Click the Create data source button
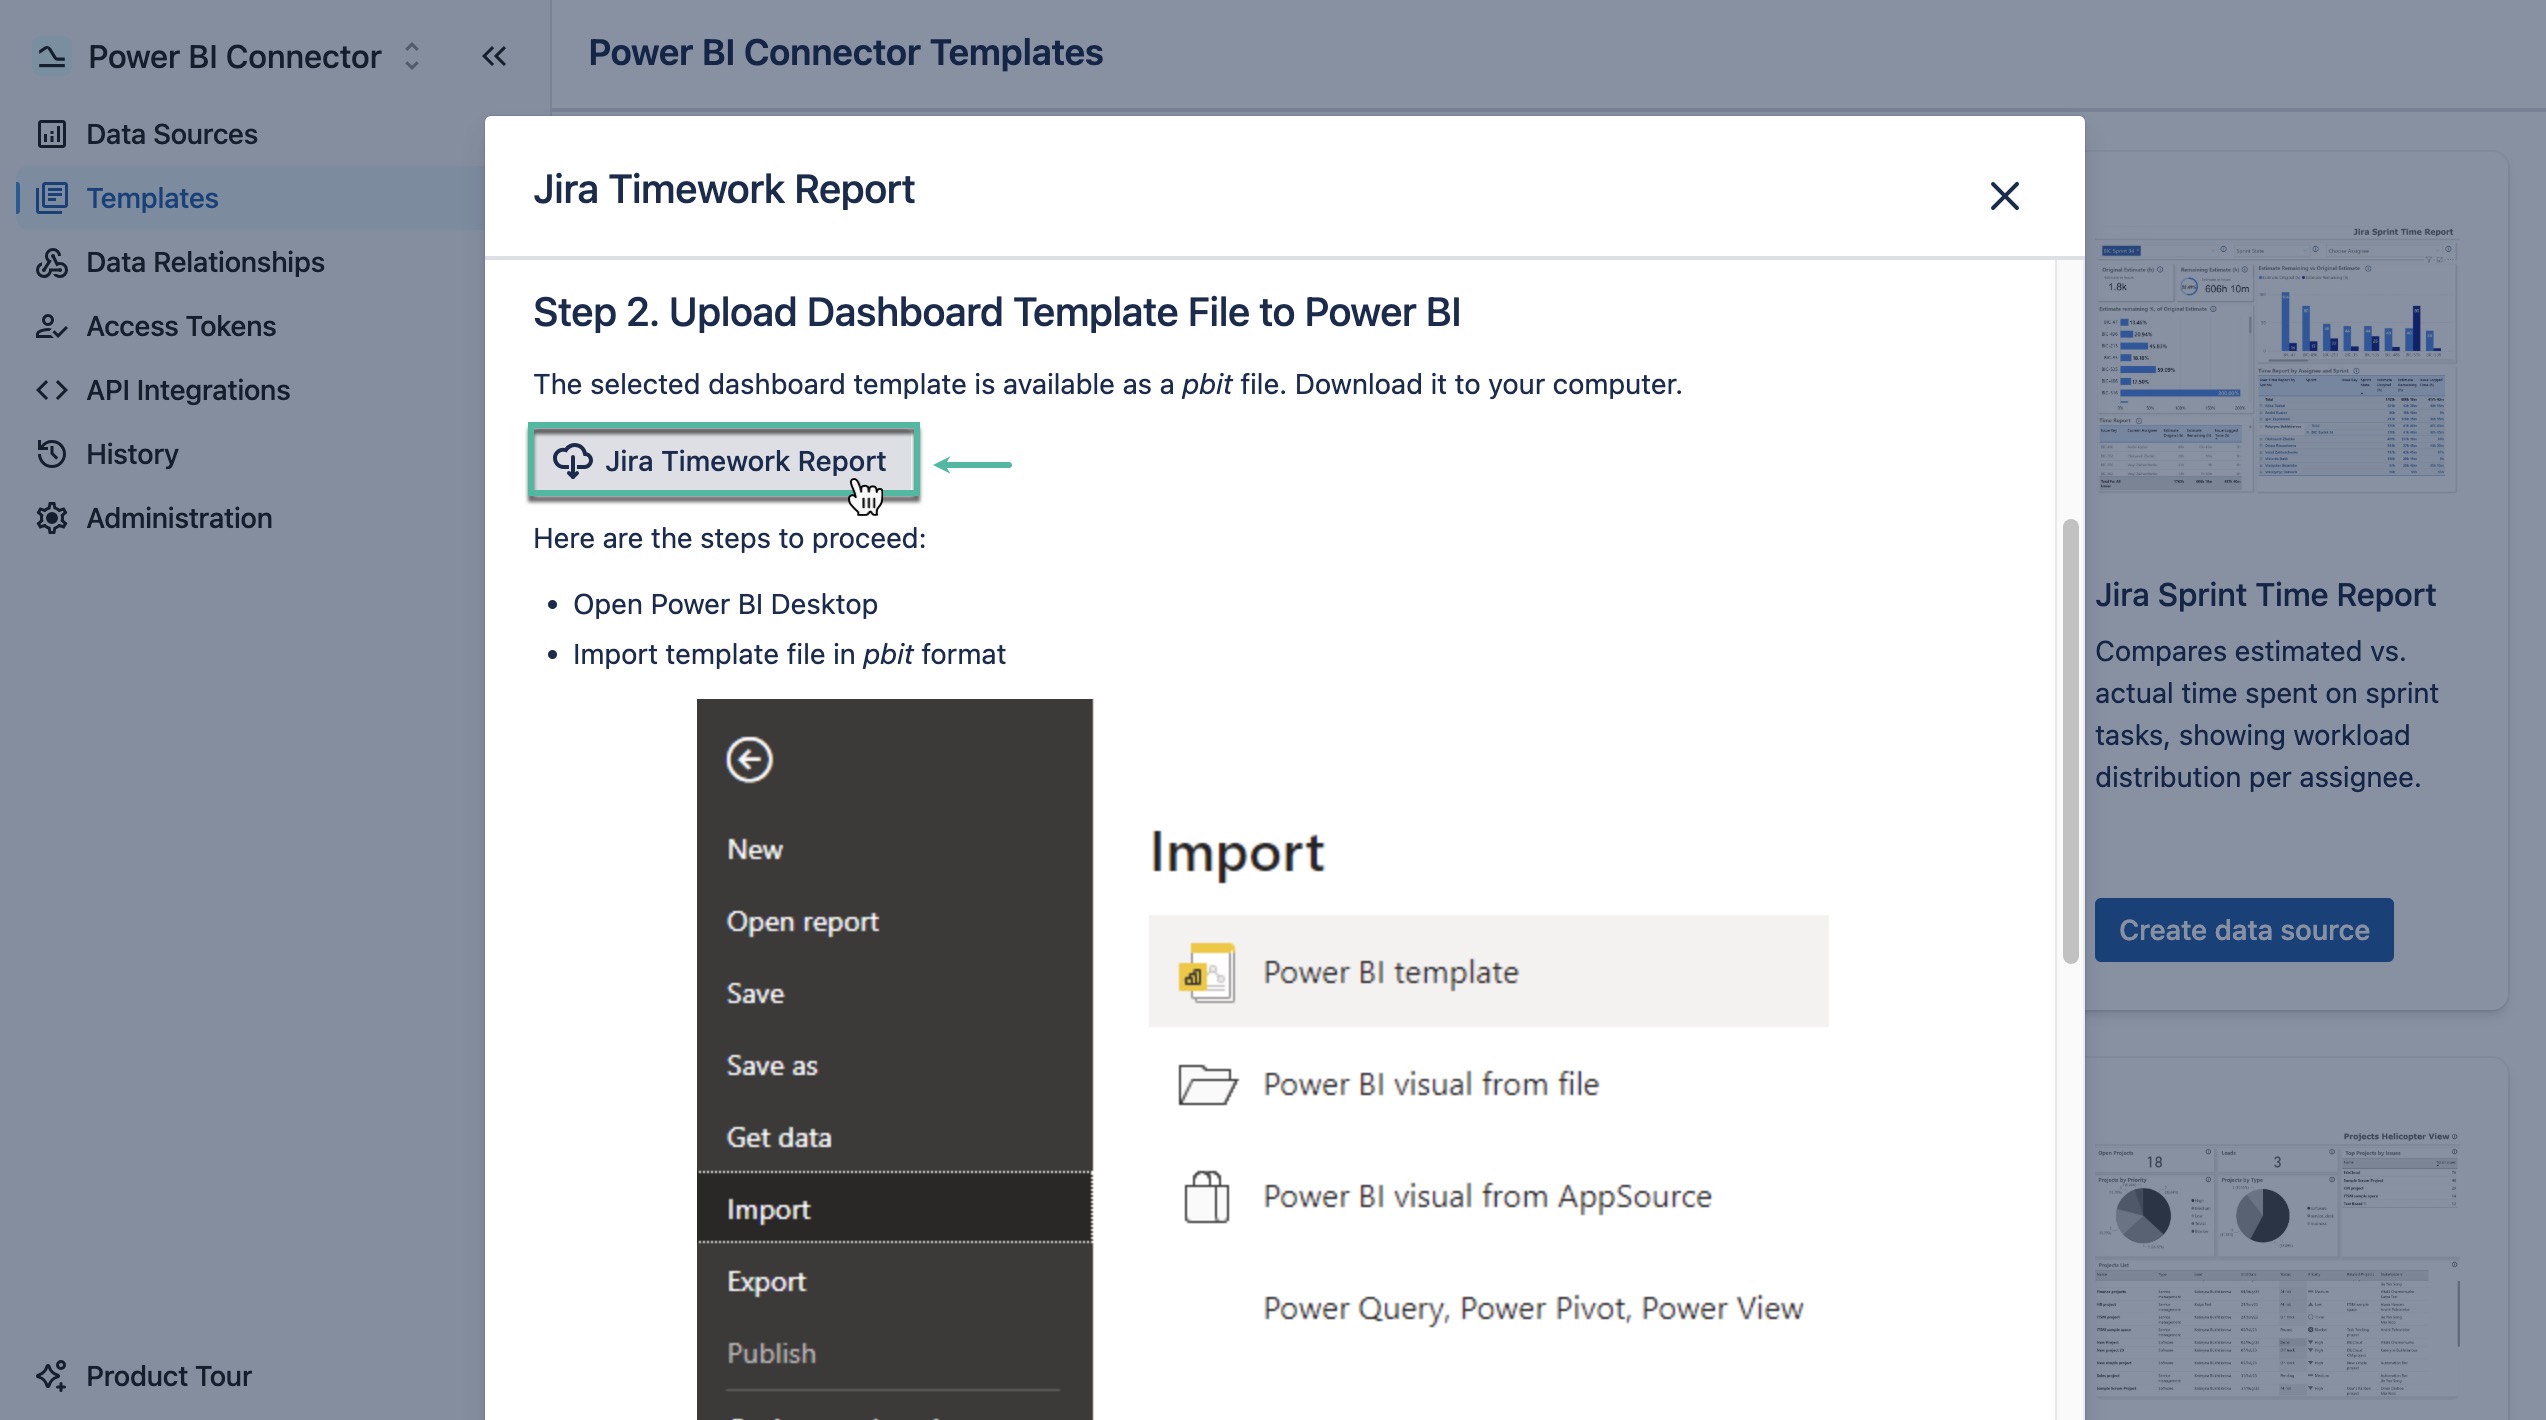This screenshot has width=2546, height=1420. point(2243,930)
